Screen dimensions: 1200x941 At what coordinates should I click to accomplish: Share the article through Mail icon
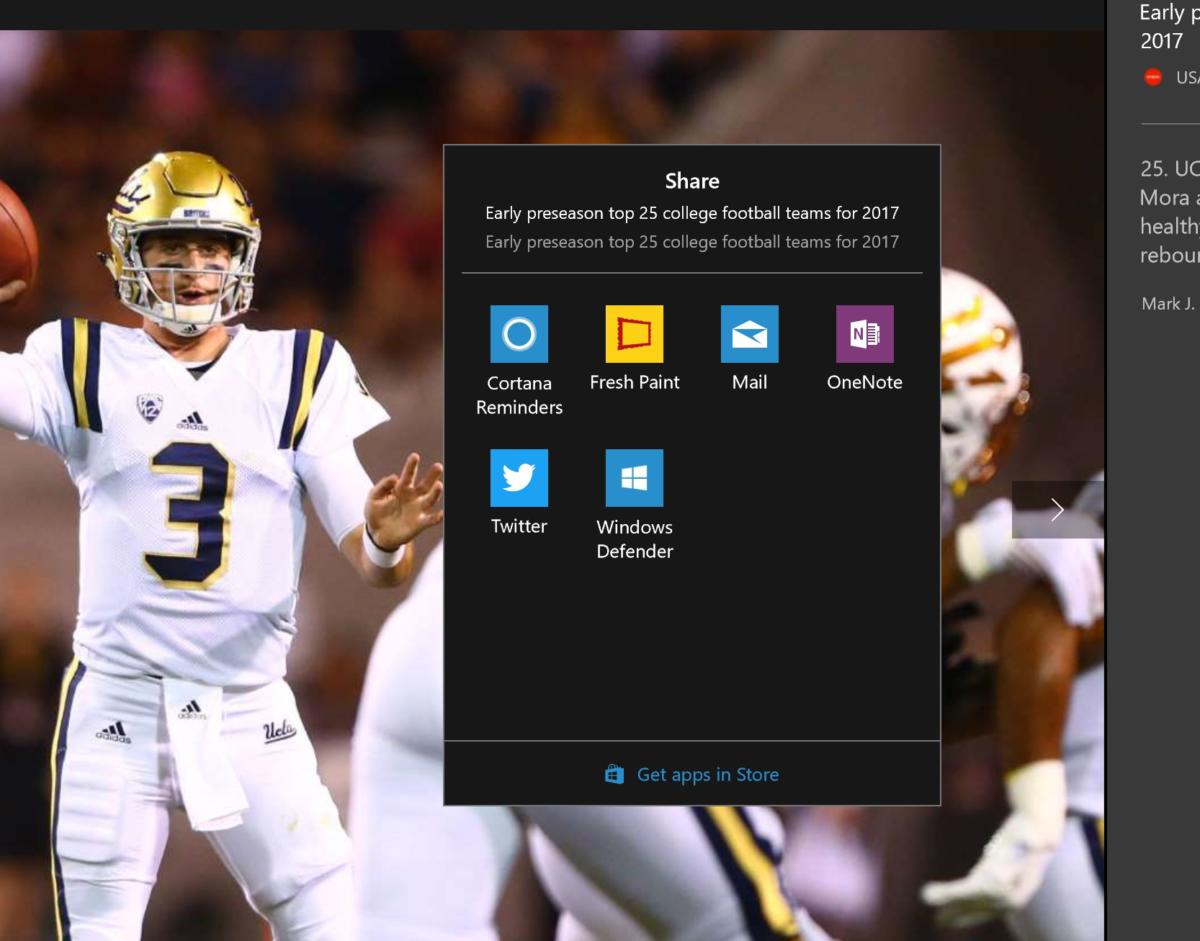(x=749, y=334)
